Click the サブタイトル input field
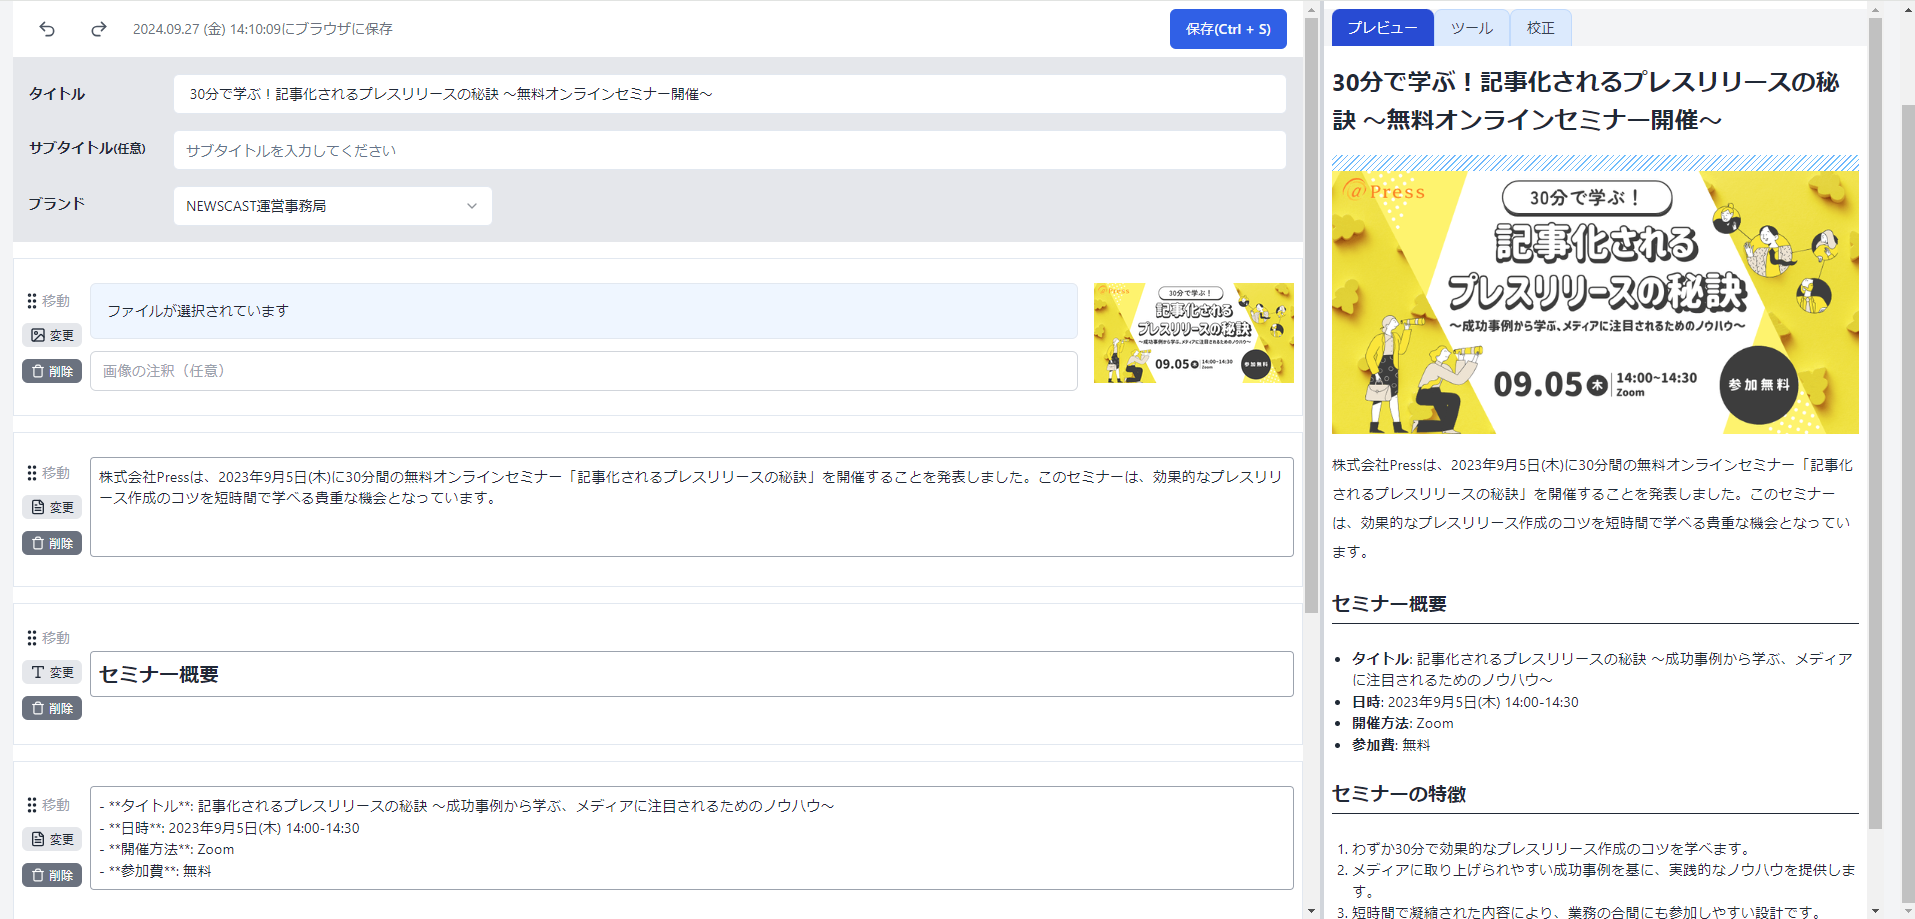1915x919 pixels. [x=729, y=150]
